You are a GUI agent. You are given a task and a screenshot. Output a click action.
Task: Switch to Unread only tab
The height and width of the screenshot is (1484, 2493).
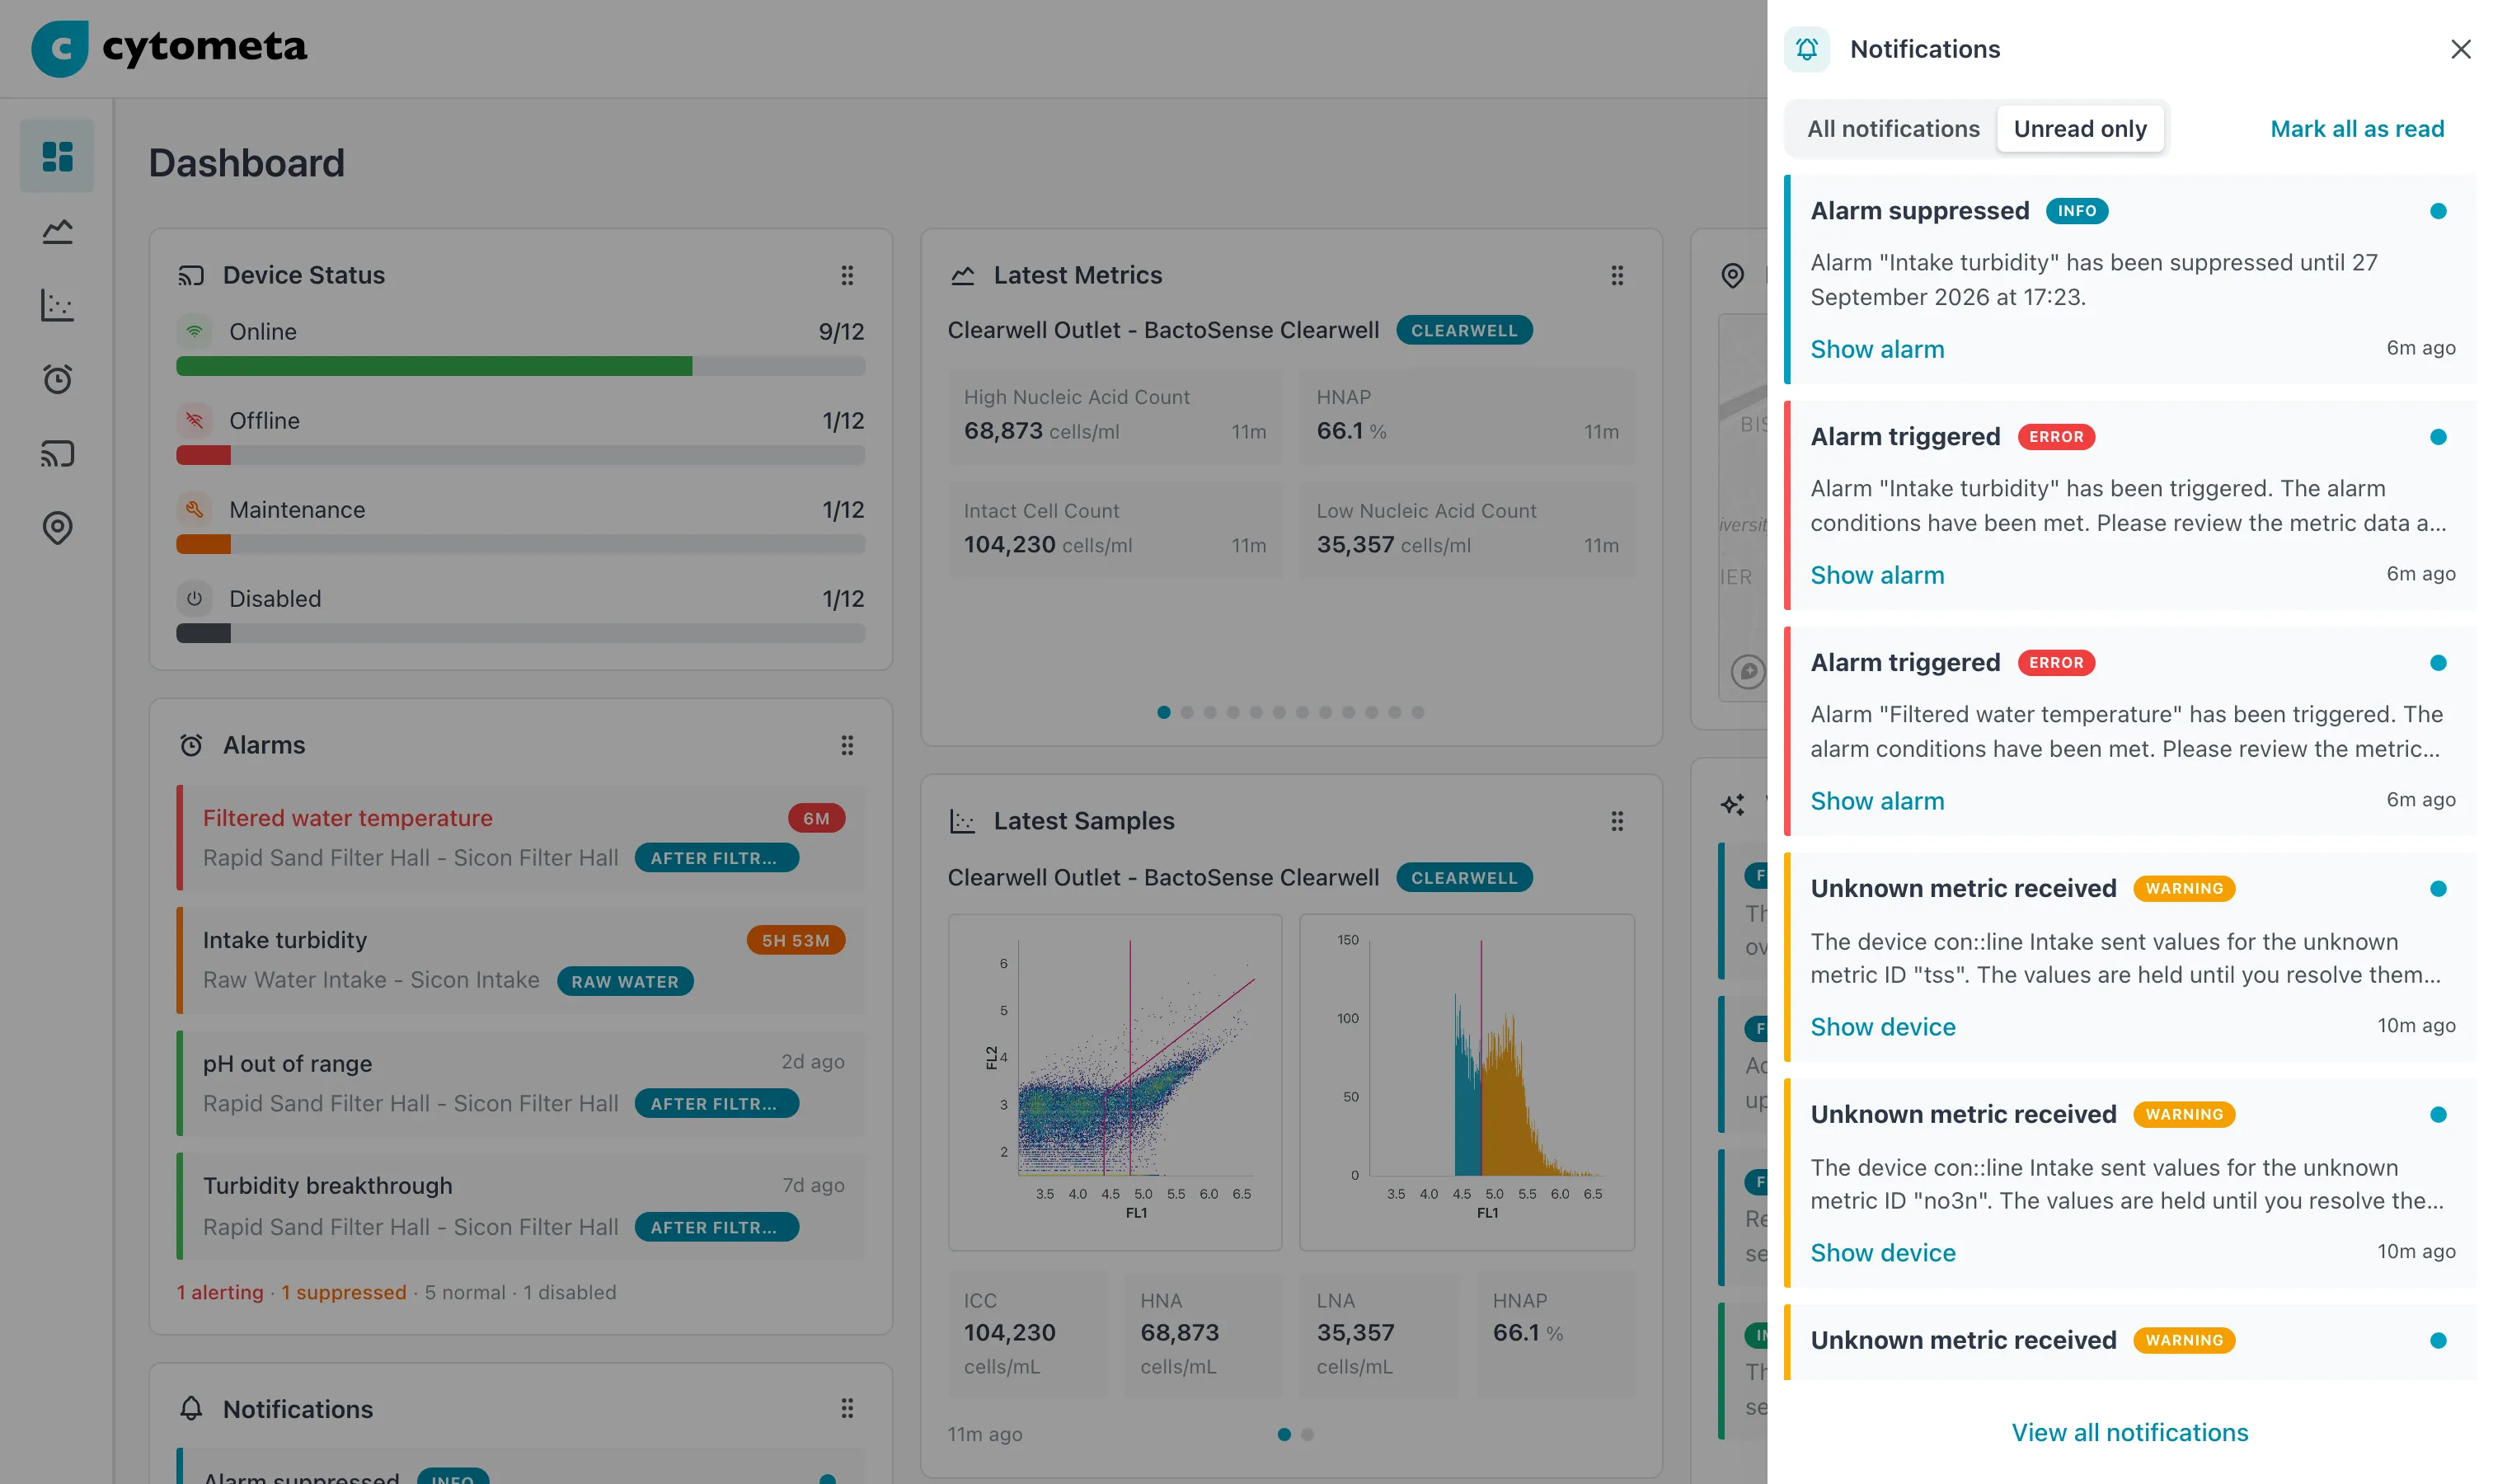tap(2079, 129)
